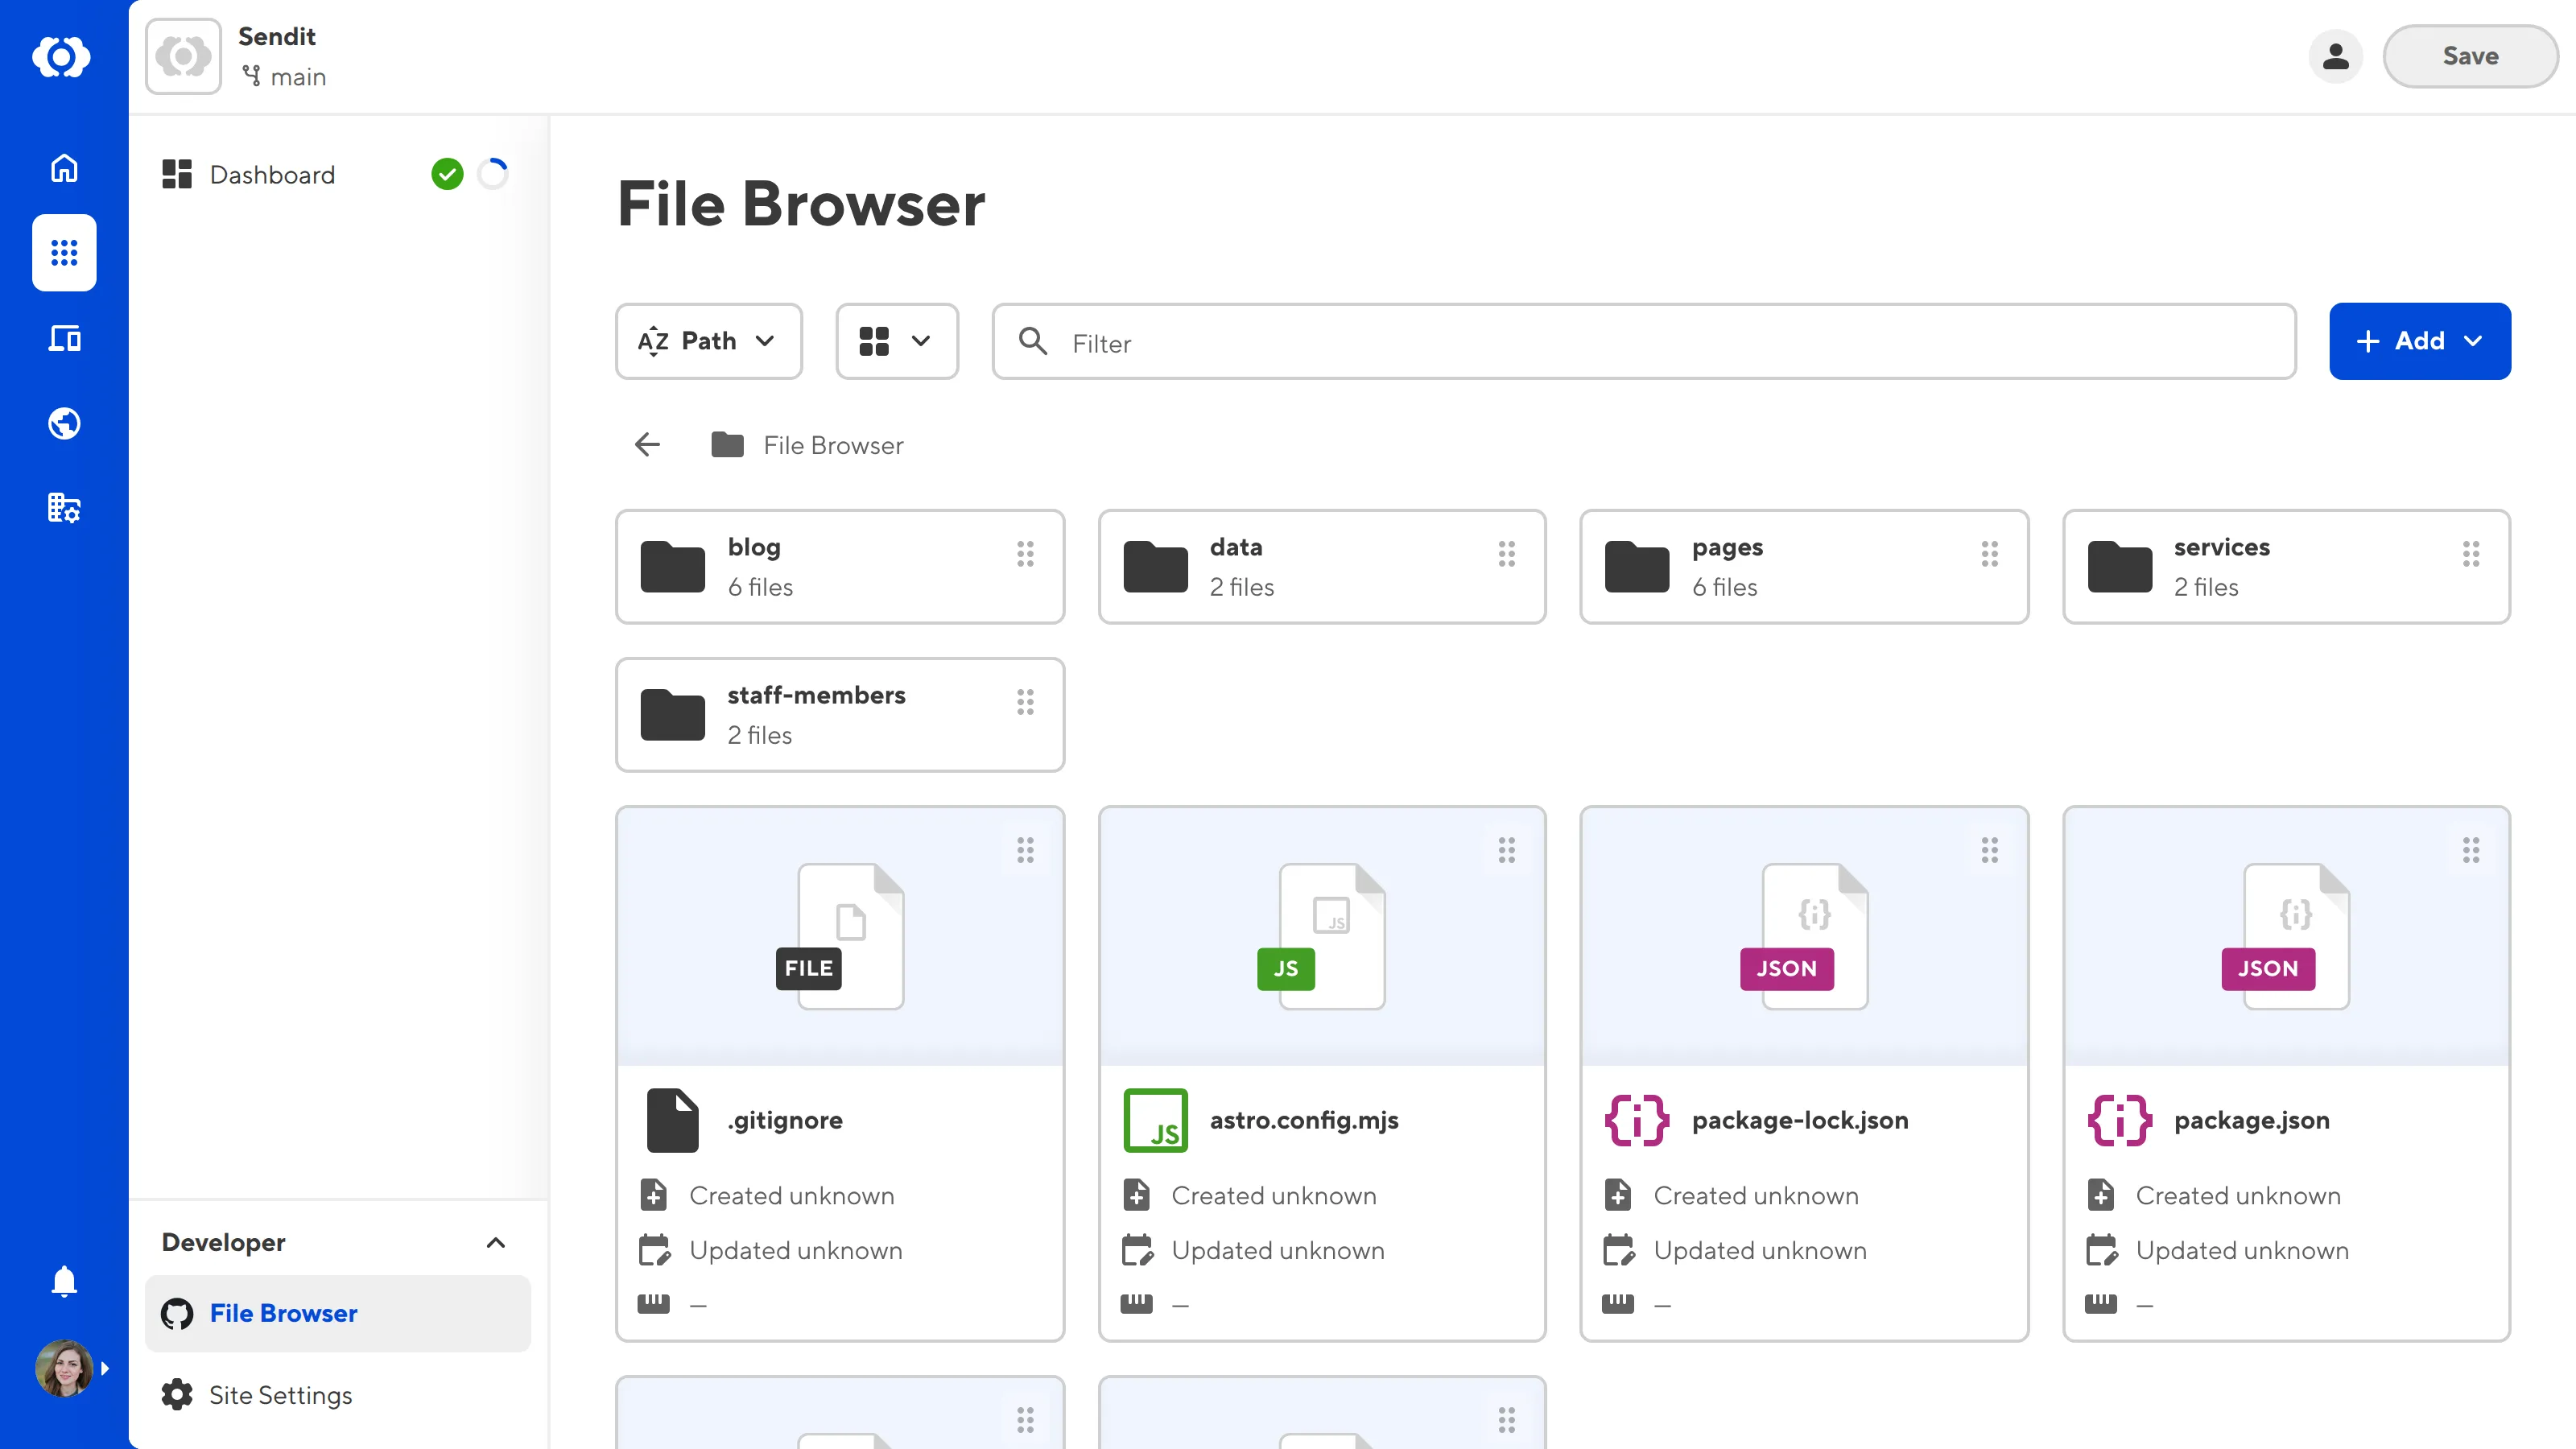Click the drag handle on the package.json card

point(2472,850)
